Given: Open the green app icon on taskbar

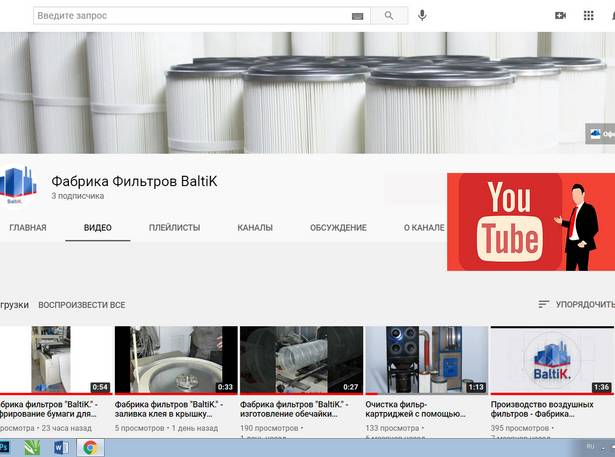Looking at the screenshot, I should (x=32, y=447).
